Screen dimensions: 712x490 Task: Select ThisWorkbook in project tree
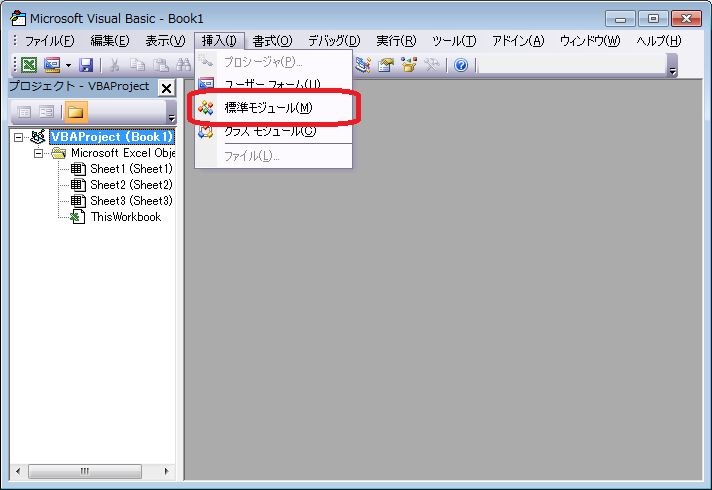[x=126, y=217]
